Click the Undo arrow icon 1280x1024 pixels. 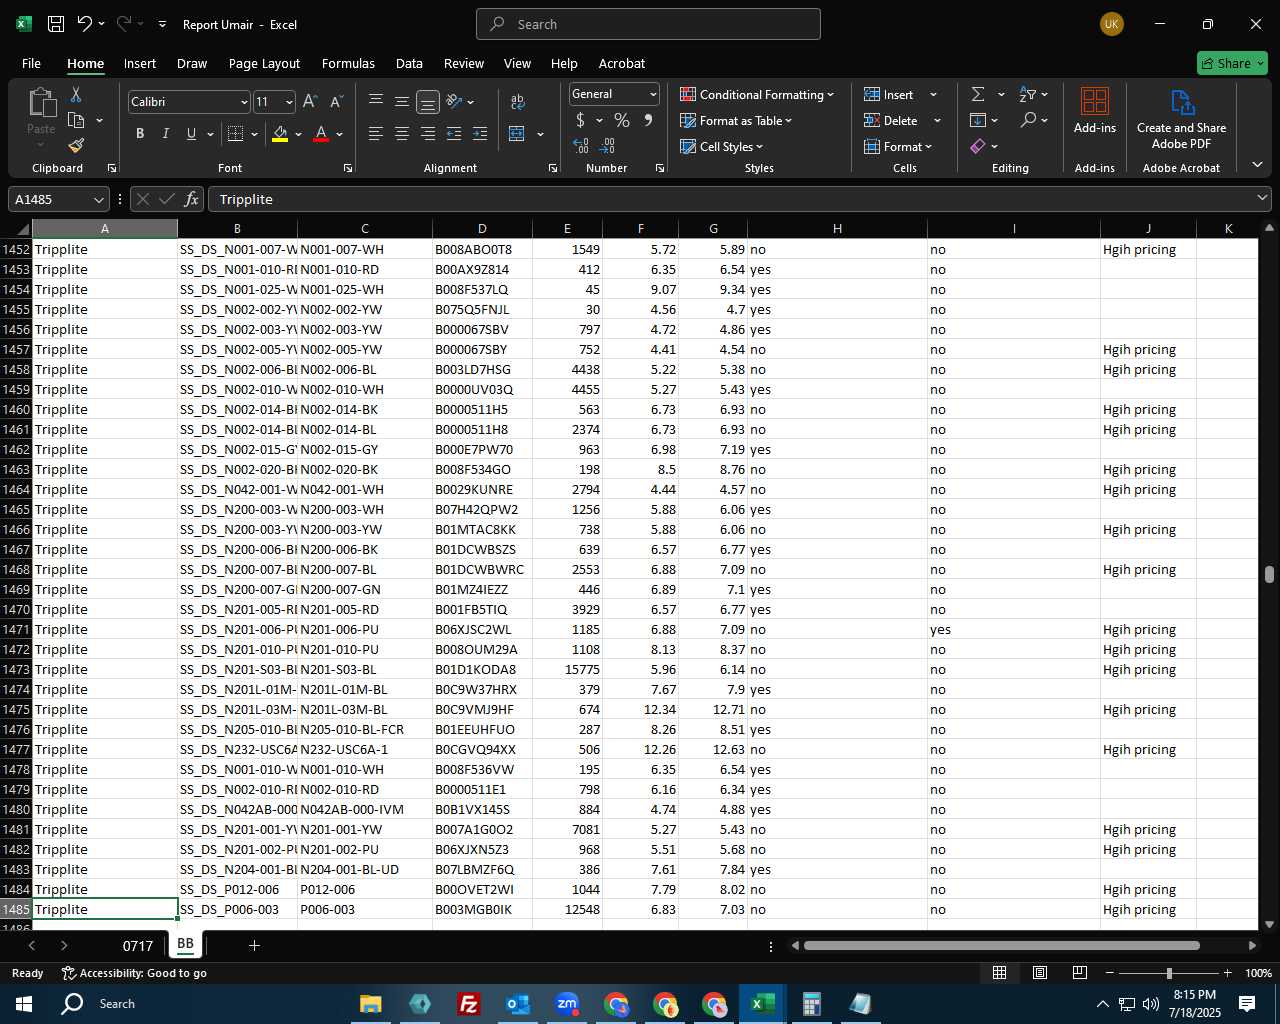85,24
